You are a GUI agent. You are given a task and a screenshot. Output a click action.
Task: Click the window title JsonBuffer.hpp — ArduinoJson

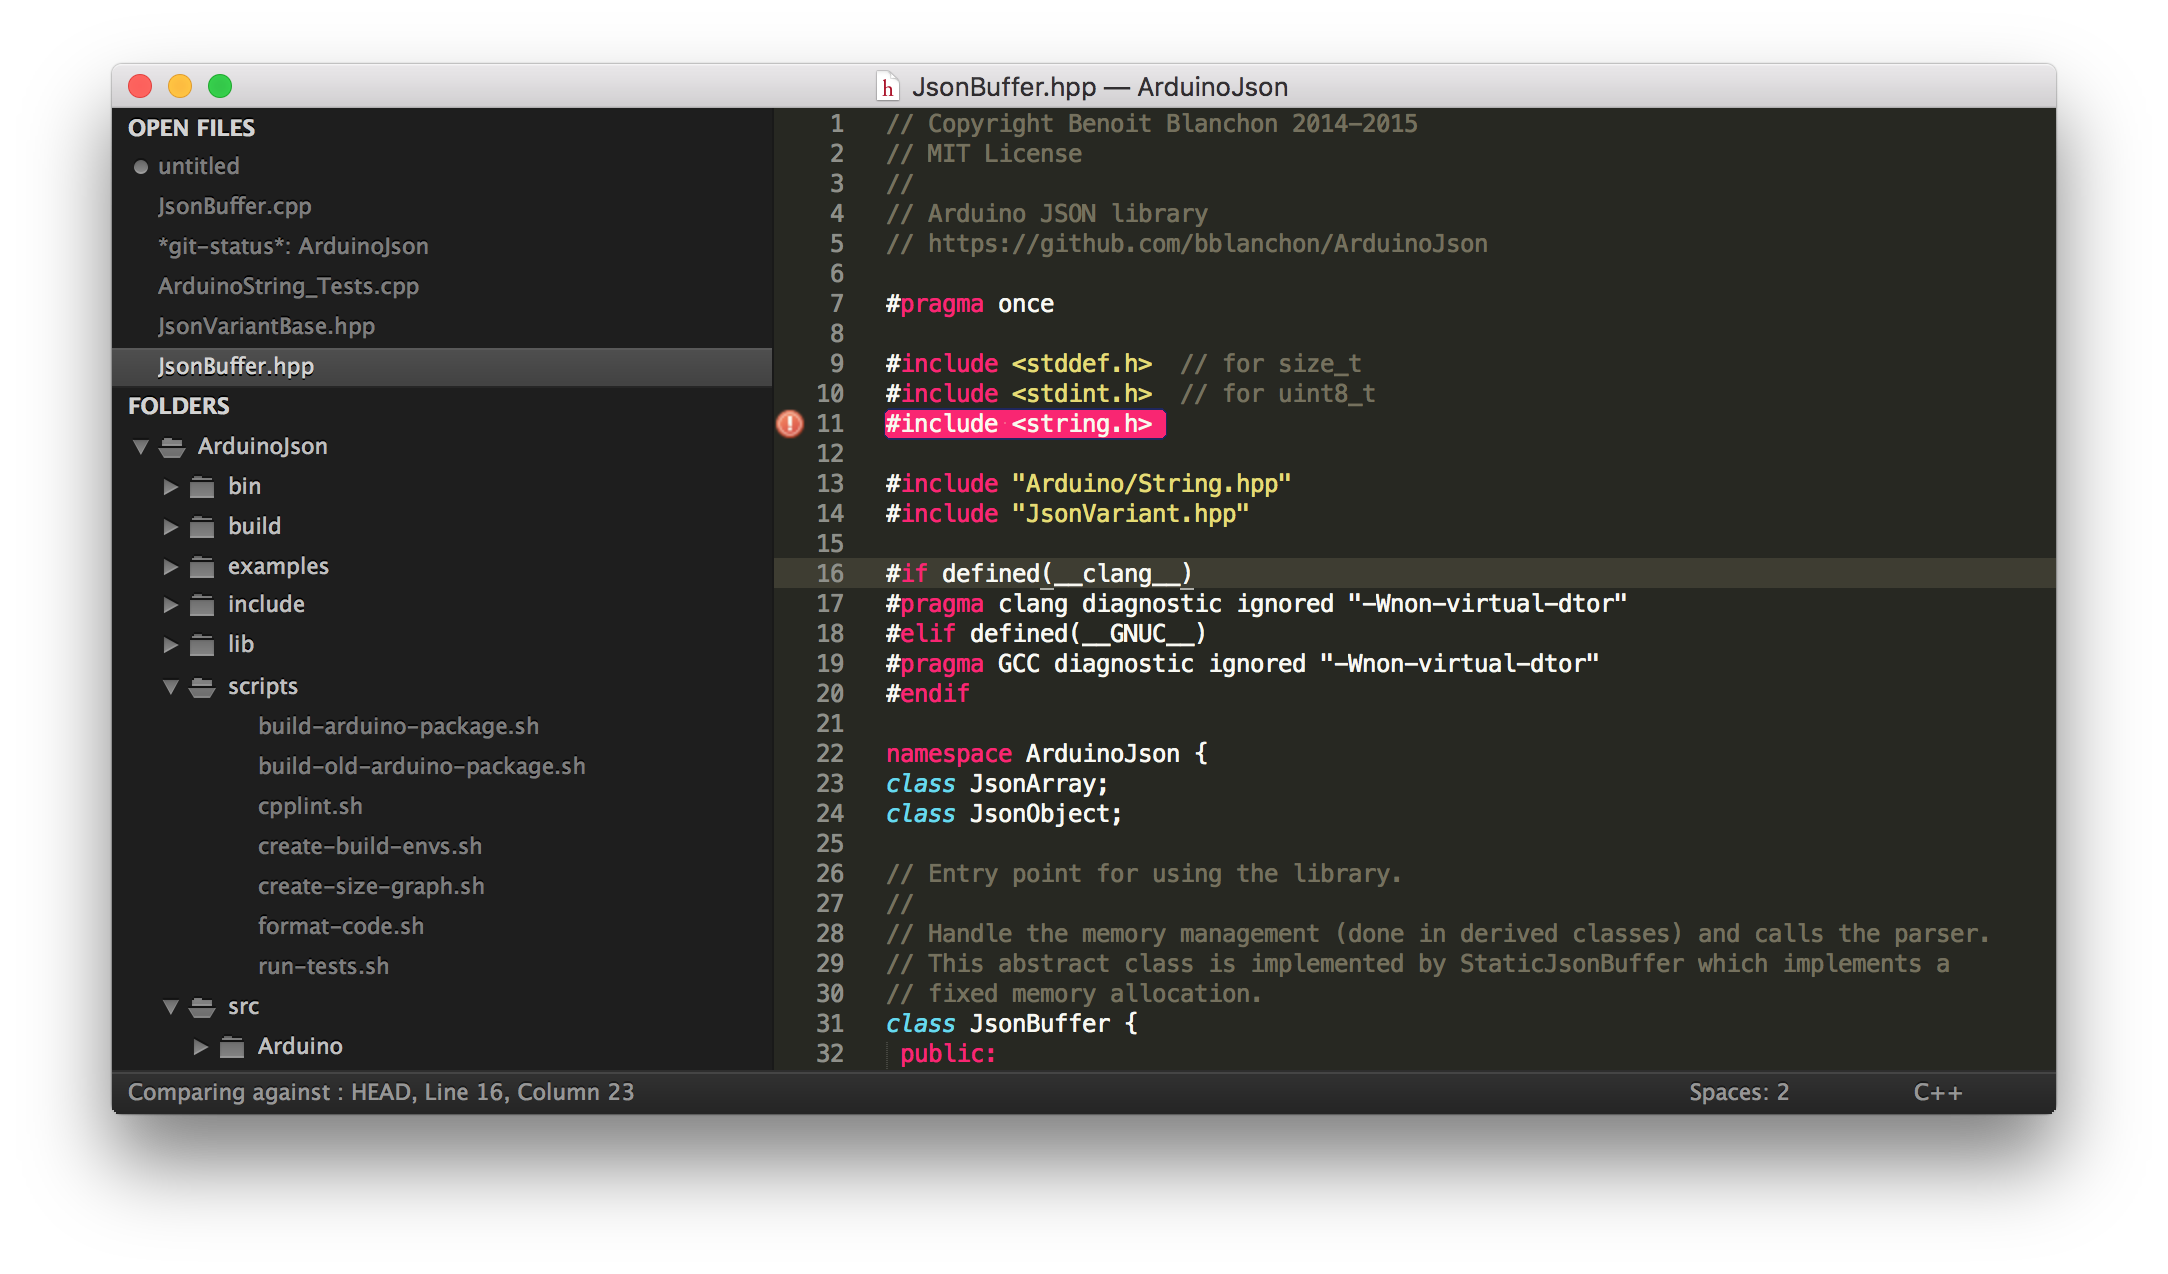tap(1099, 87)
